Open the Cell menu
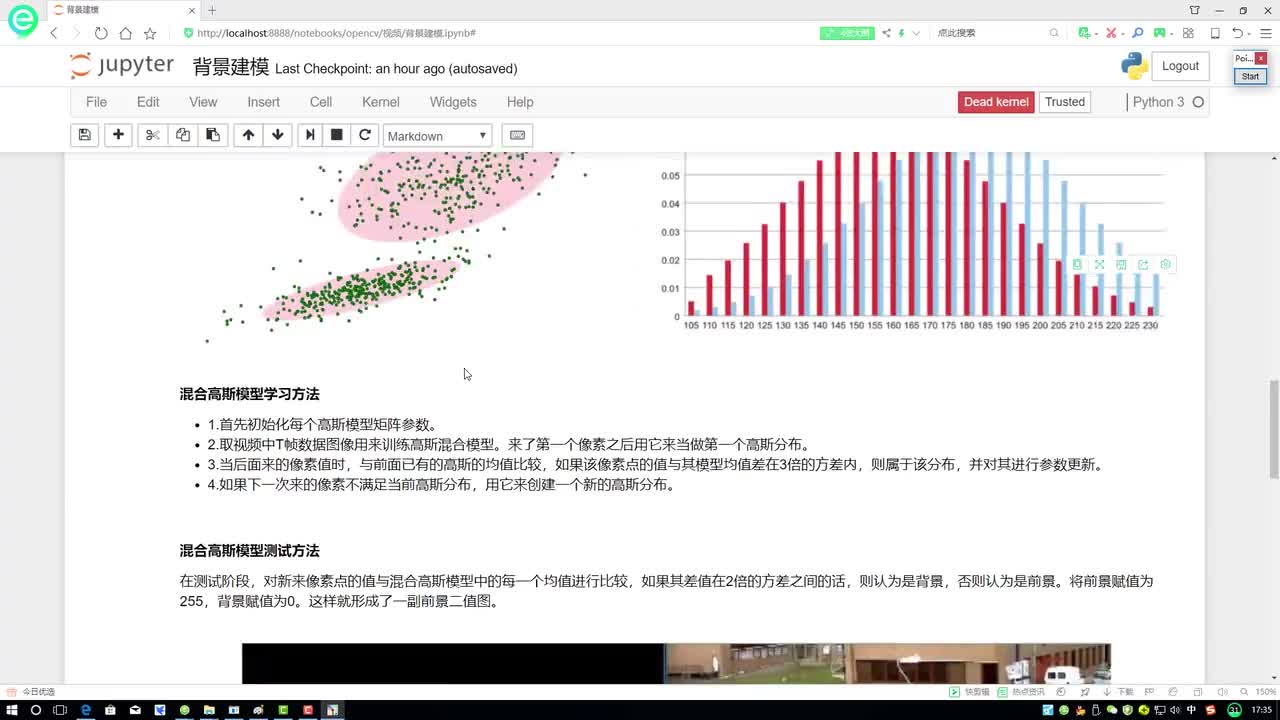Viewport: 1280px width, 720px height. coord(321,102)
